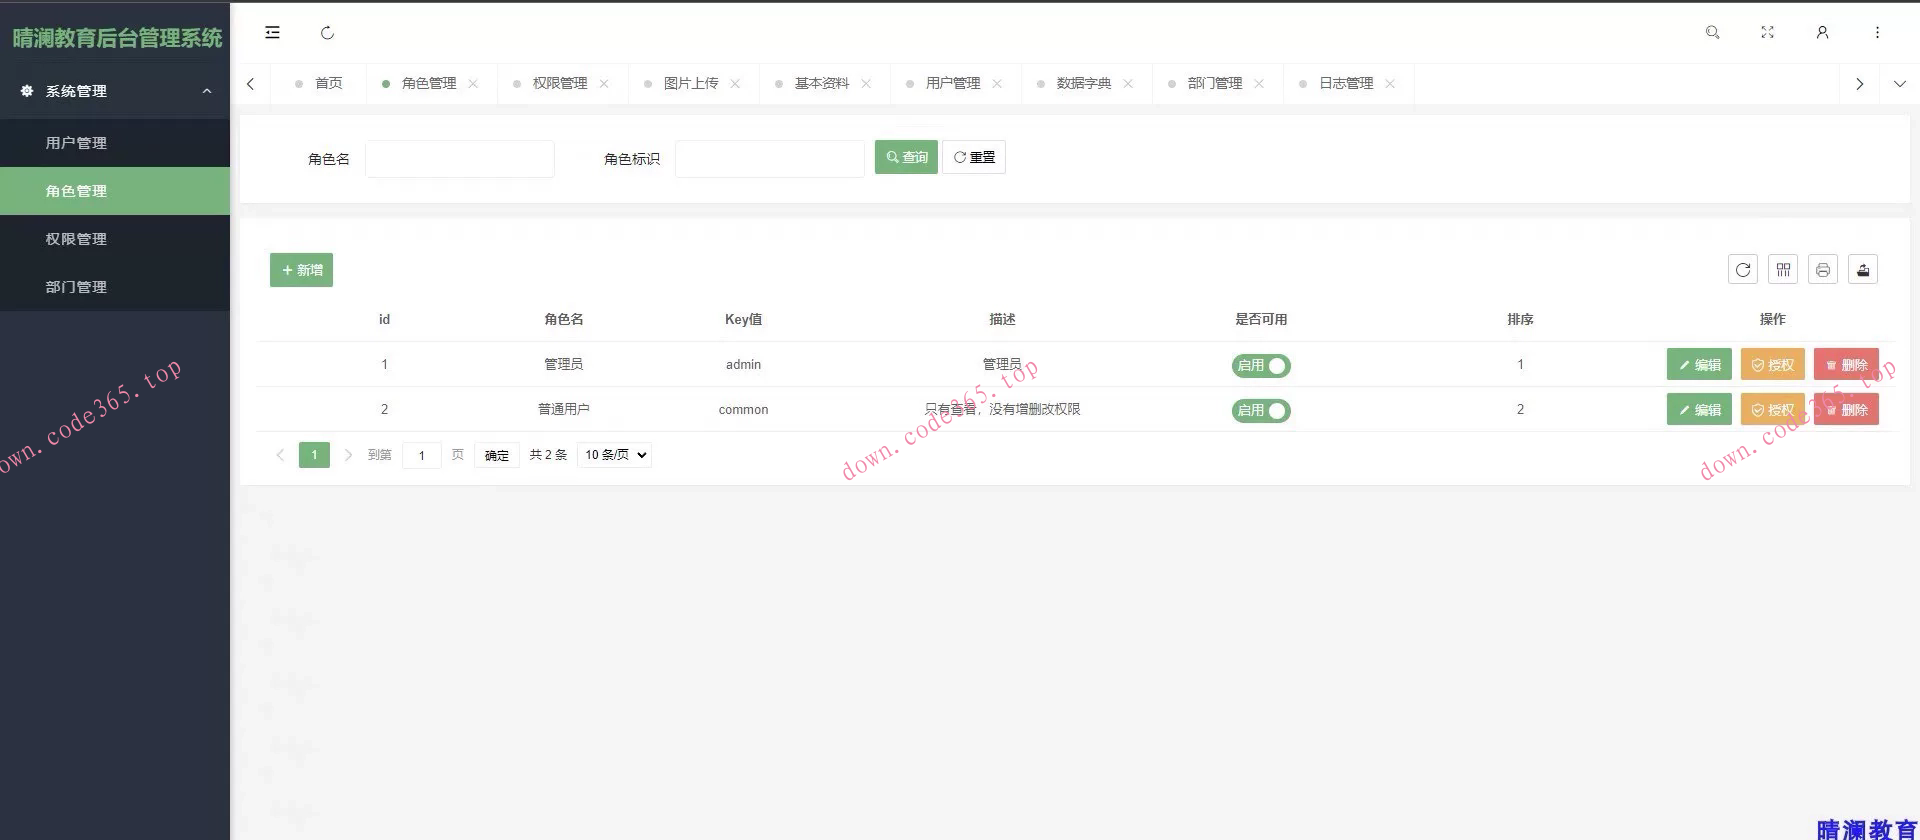The width and height of the screenshot is (1920, 840).
Task: Toggle fullscreen icon in header
Action: [x=1767, y=33]
